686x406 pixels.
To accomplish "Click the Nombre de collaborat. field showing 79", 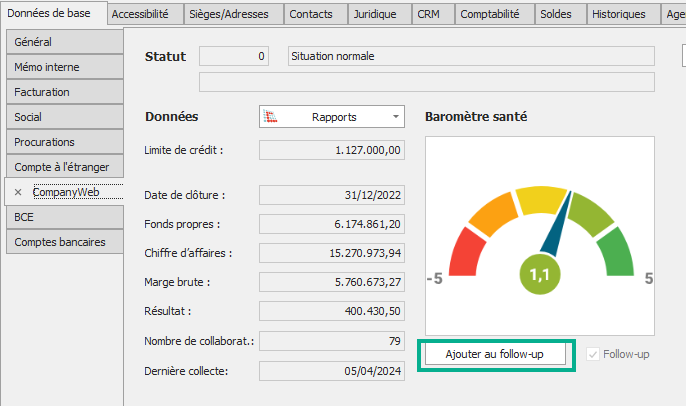I will pyautogui.click(x=332, y=341).
